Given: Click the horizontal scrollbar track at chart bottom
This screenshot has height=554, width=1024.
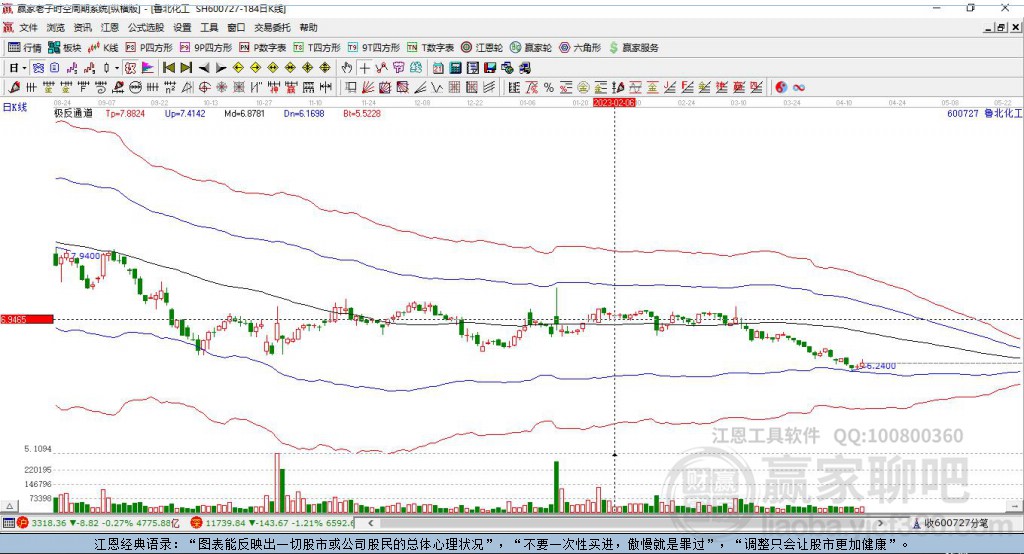Looking at the screenshot, I should [626, 523].
